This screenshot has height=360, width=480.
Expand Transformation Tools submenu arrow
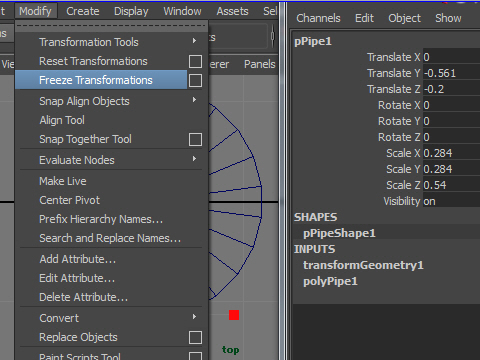194,41
